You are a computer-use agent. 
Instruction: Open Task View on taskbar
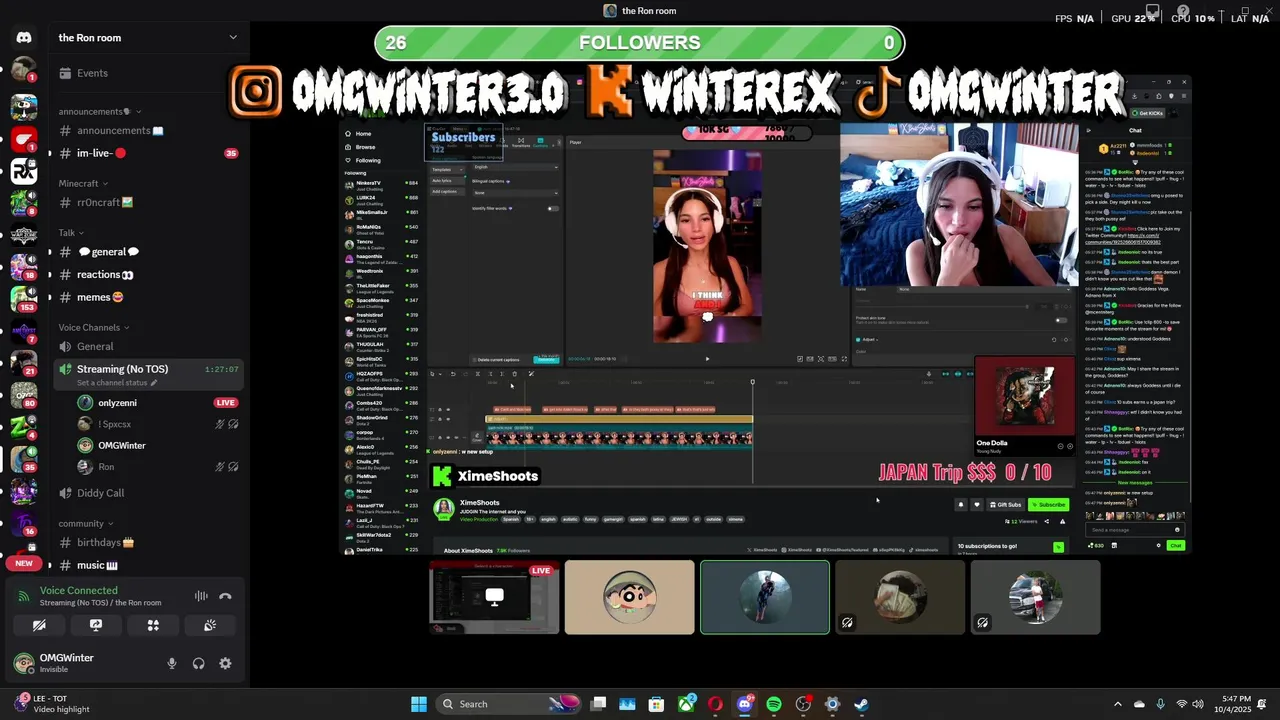[598, 704]
